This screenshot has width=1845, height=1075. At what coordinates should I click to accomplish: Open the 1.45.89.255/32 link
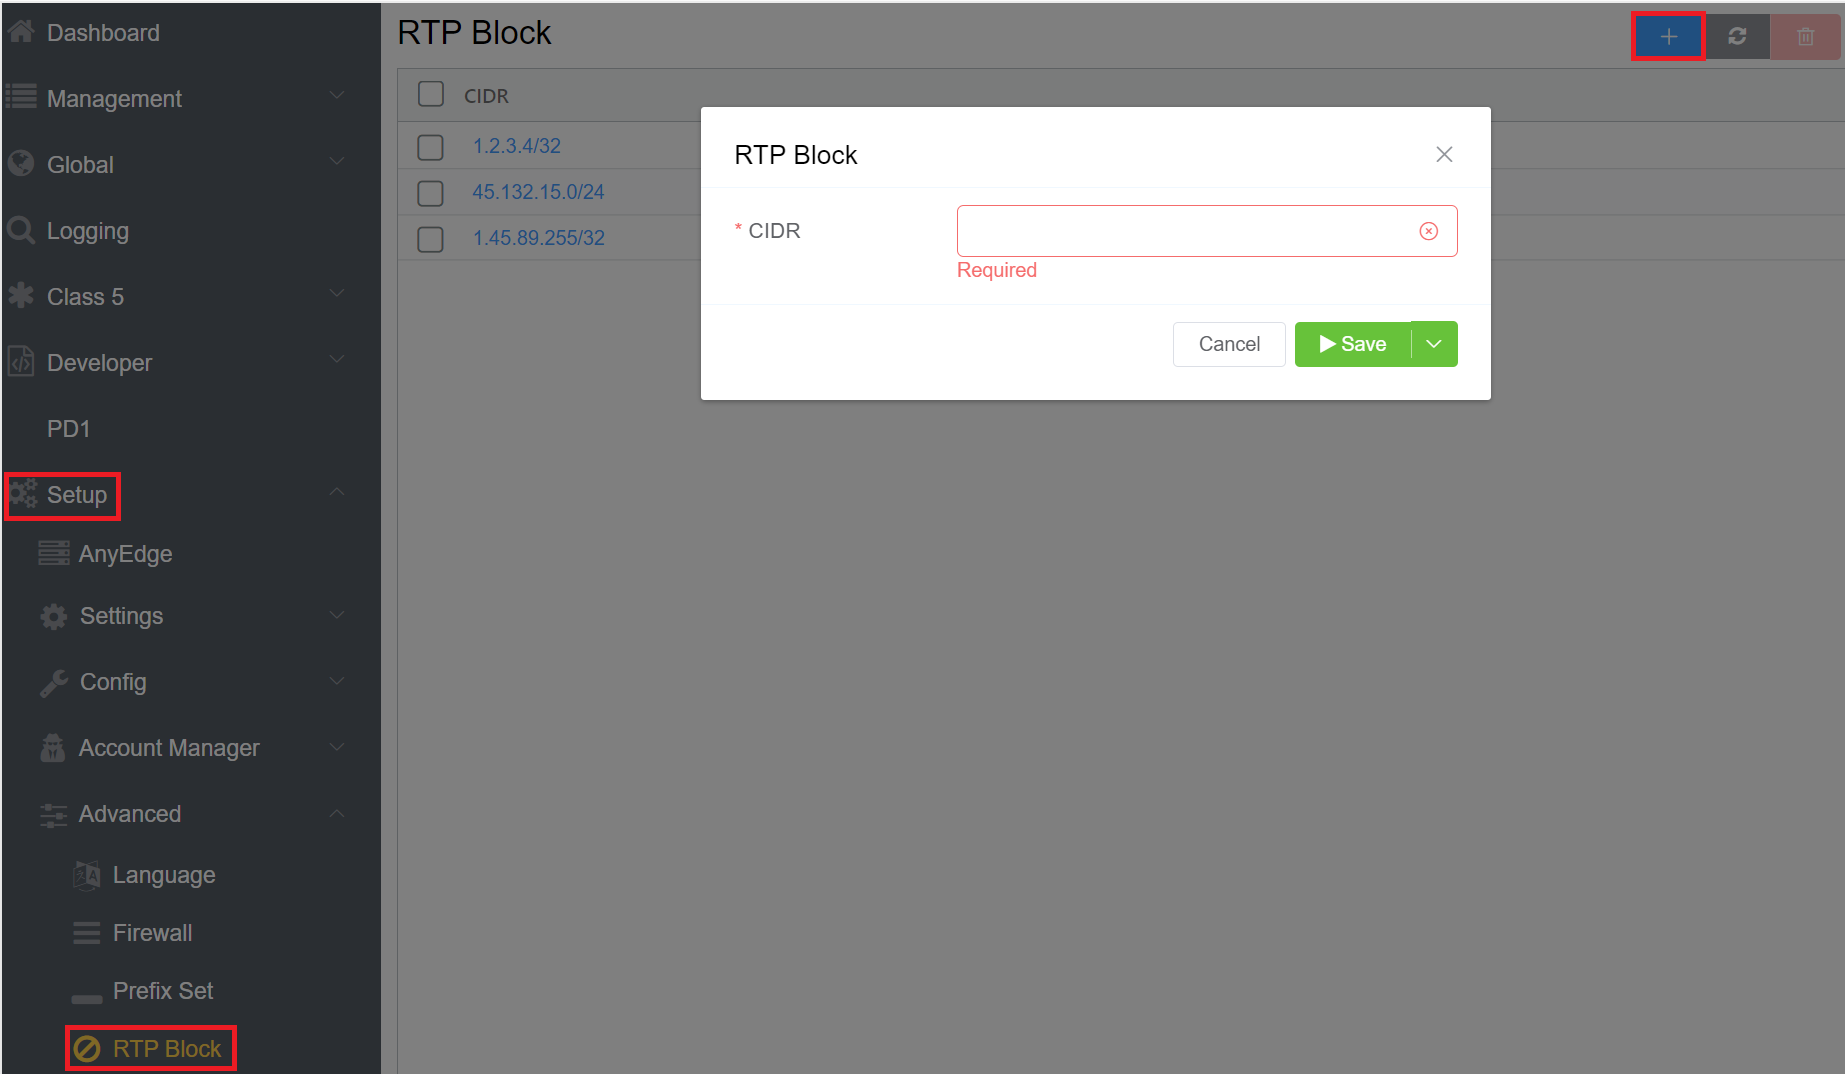[538, 238]
